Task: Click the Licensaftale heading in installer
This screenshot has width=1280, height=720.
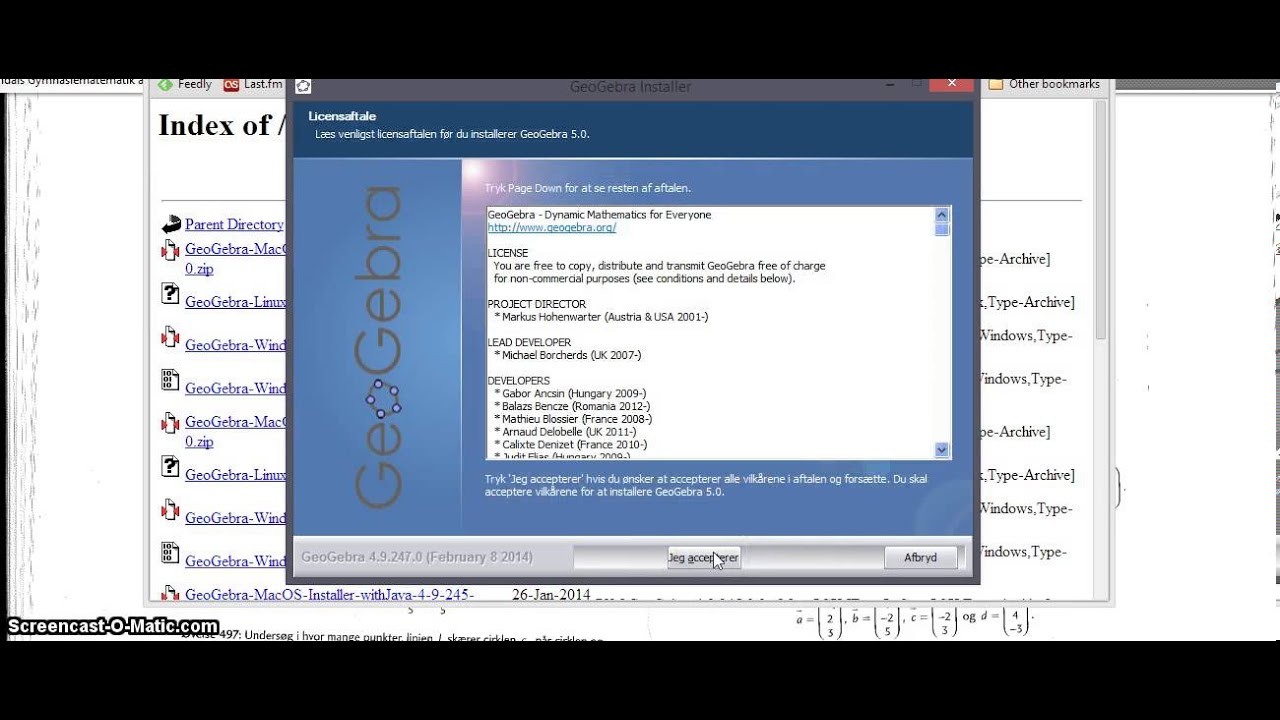Action: [342, 116]
